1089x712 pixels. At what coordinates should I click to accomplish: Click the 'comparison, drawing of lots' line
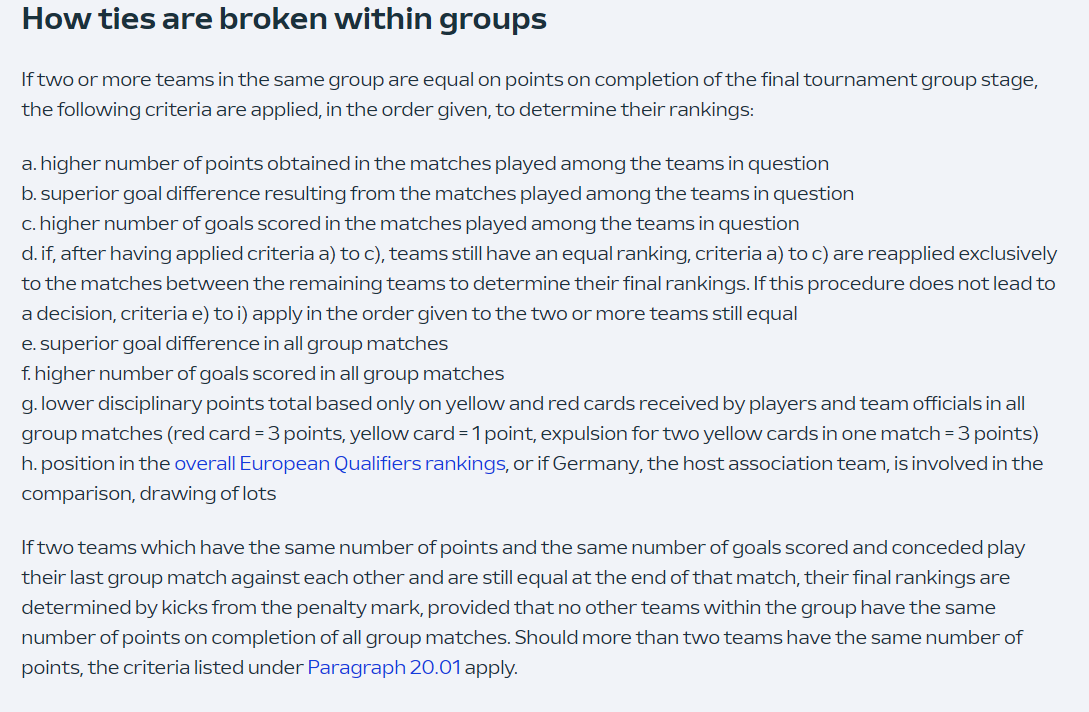point(149,493)
